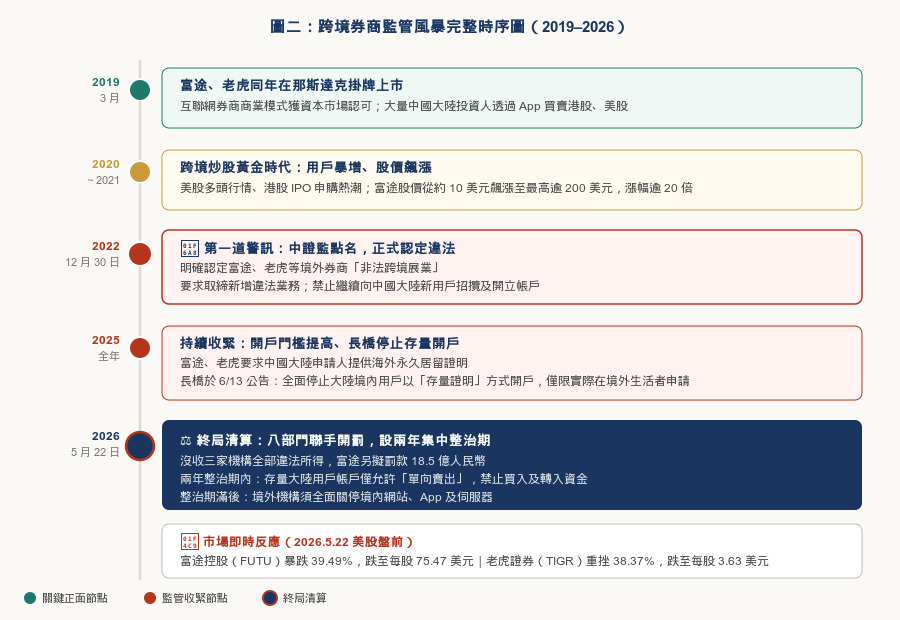Click the scales icon before 終局清算 heading
The image size is (900, 620).
point(186,441)
